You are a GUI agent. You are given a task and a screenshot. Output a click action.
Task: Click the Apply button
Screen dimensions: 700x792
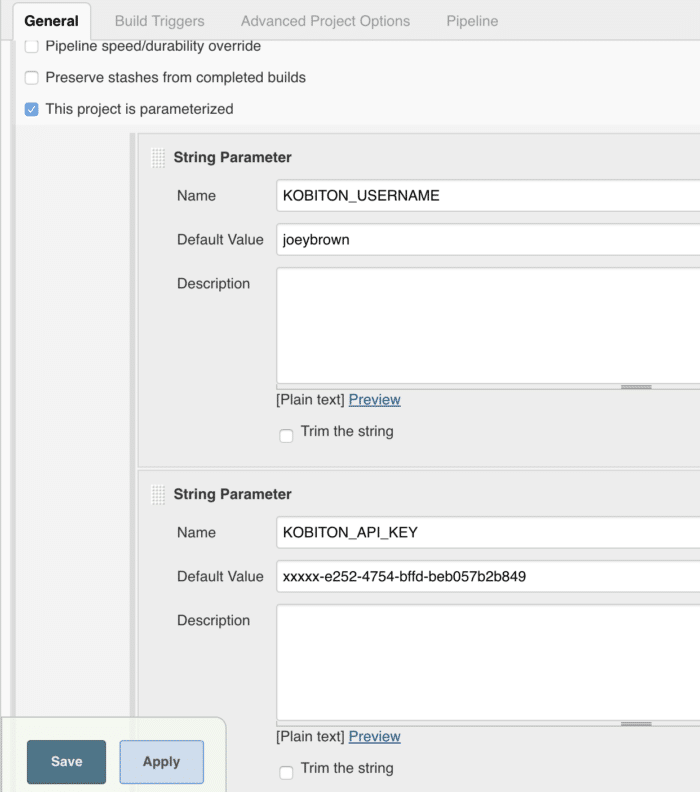[x=162, y=762]
